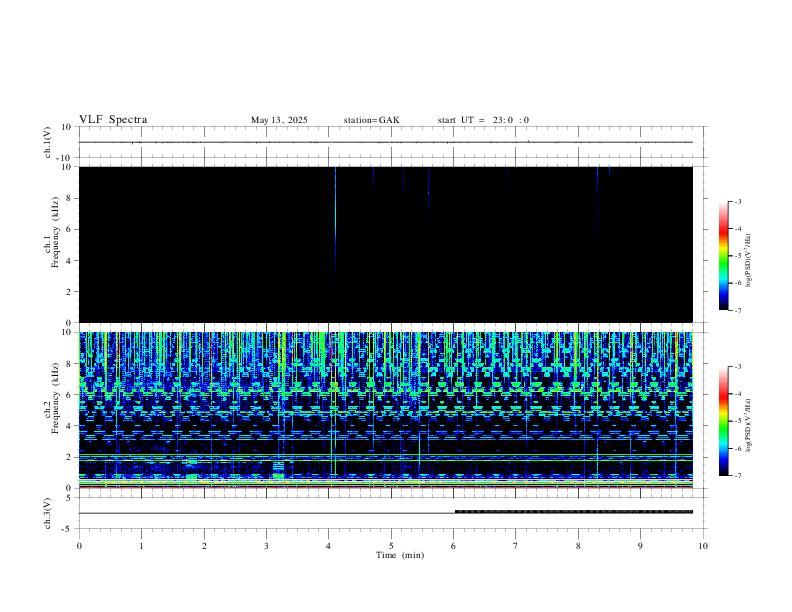The height and width of the screenshot is (612, 792).
Task: Click the "ch.1(V)" axis label at the top
Action: click(48, 142)
